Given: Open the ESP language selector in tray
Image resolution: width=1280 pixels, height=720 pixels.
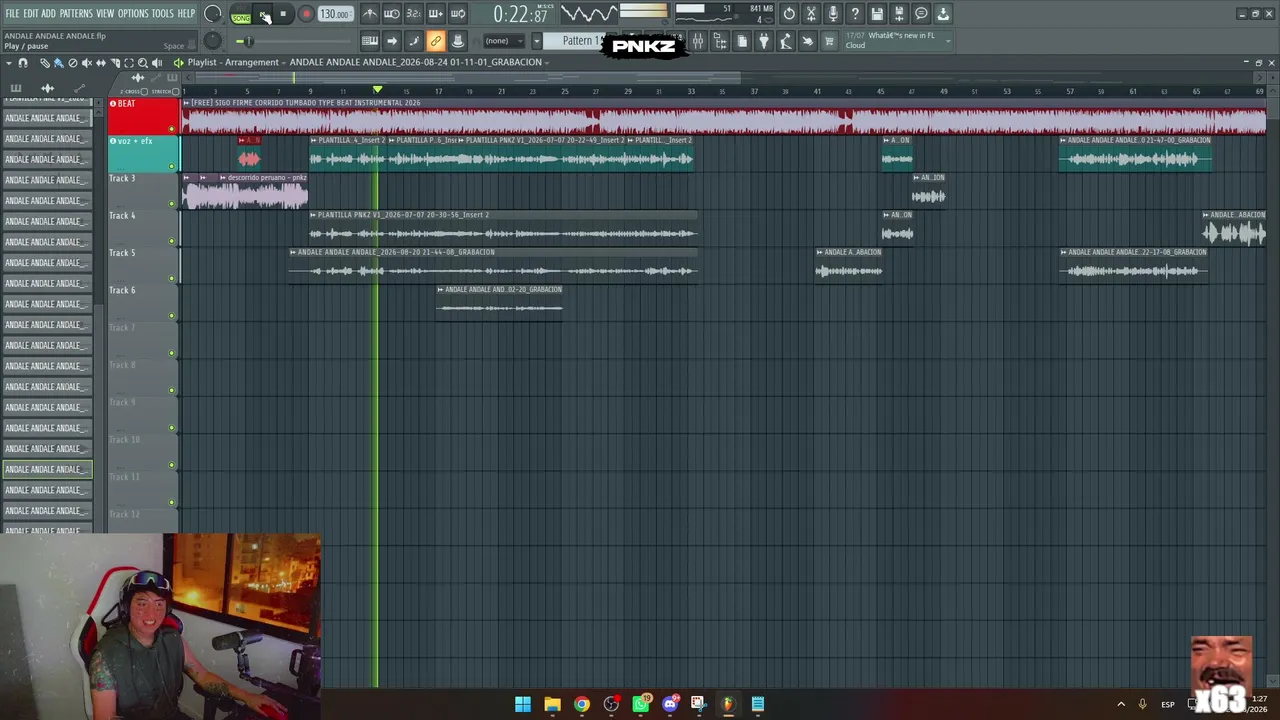Looking at the screenshot, I should tap(1168, 704).
